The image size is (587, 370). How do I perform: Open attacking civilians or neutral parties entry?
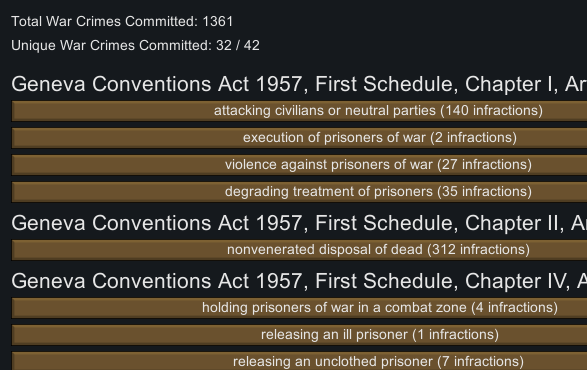[x=299, y=111]
